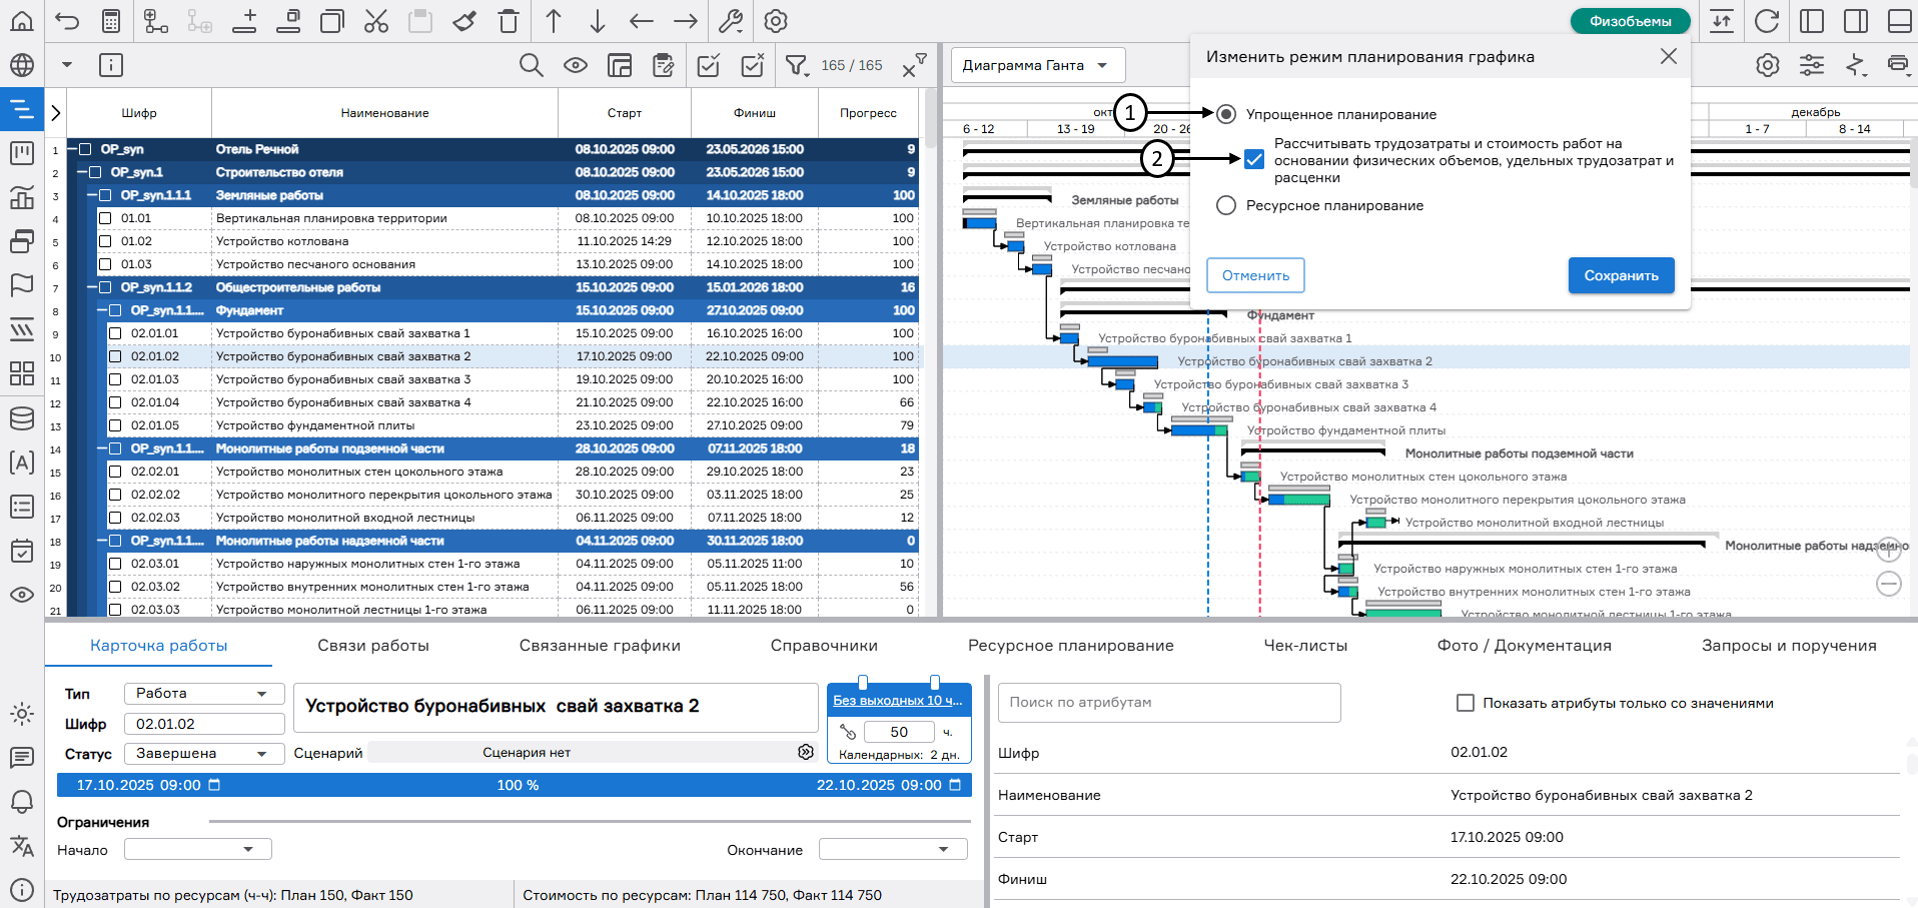Collapse the Земляные работы tree group
This screenshot has height=908, width=1918.
pos(92,195)
